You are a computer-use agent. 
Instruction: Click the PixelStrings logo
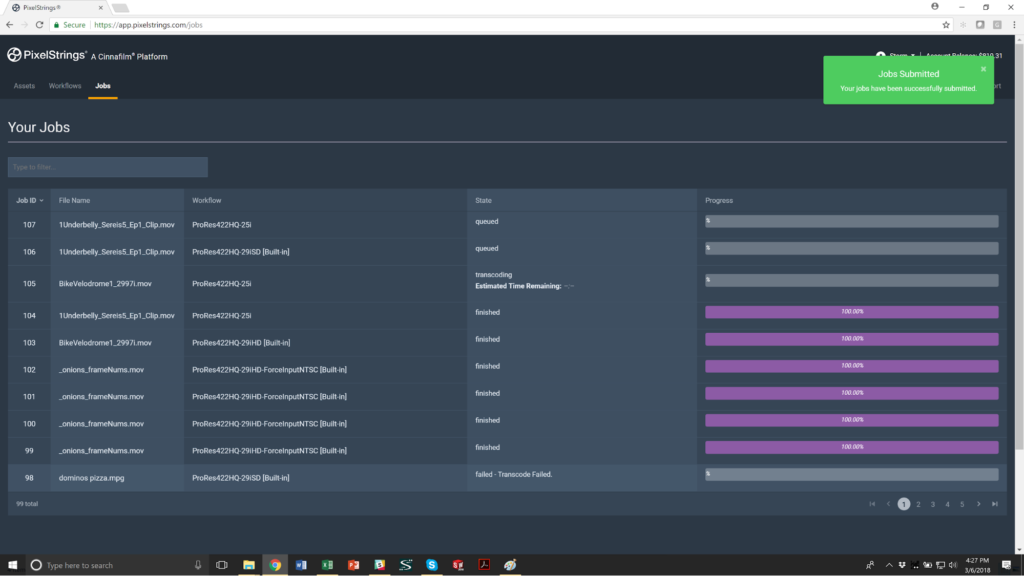46,56
